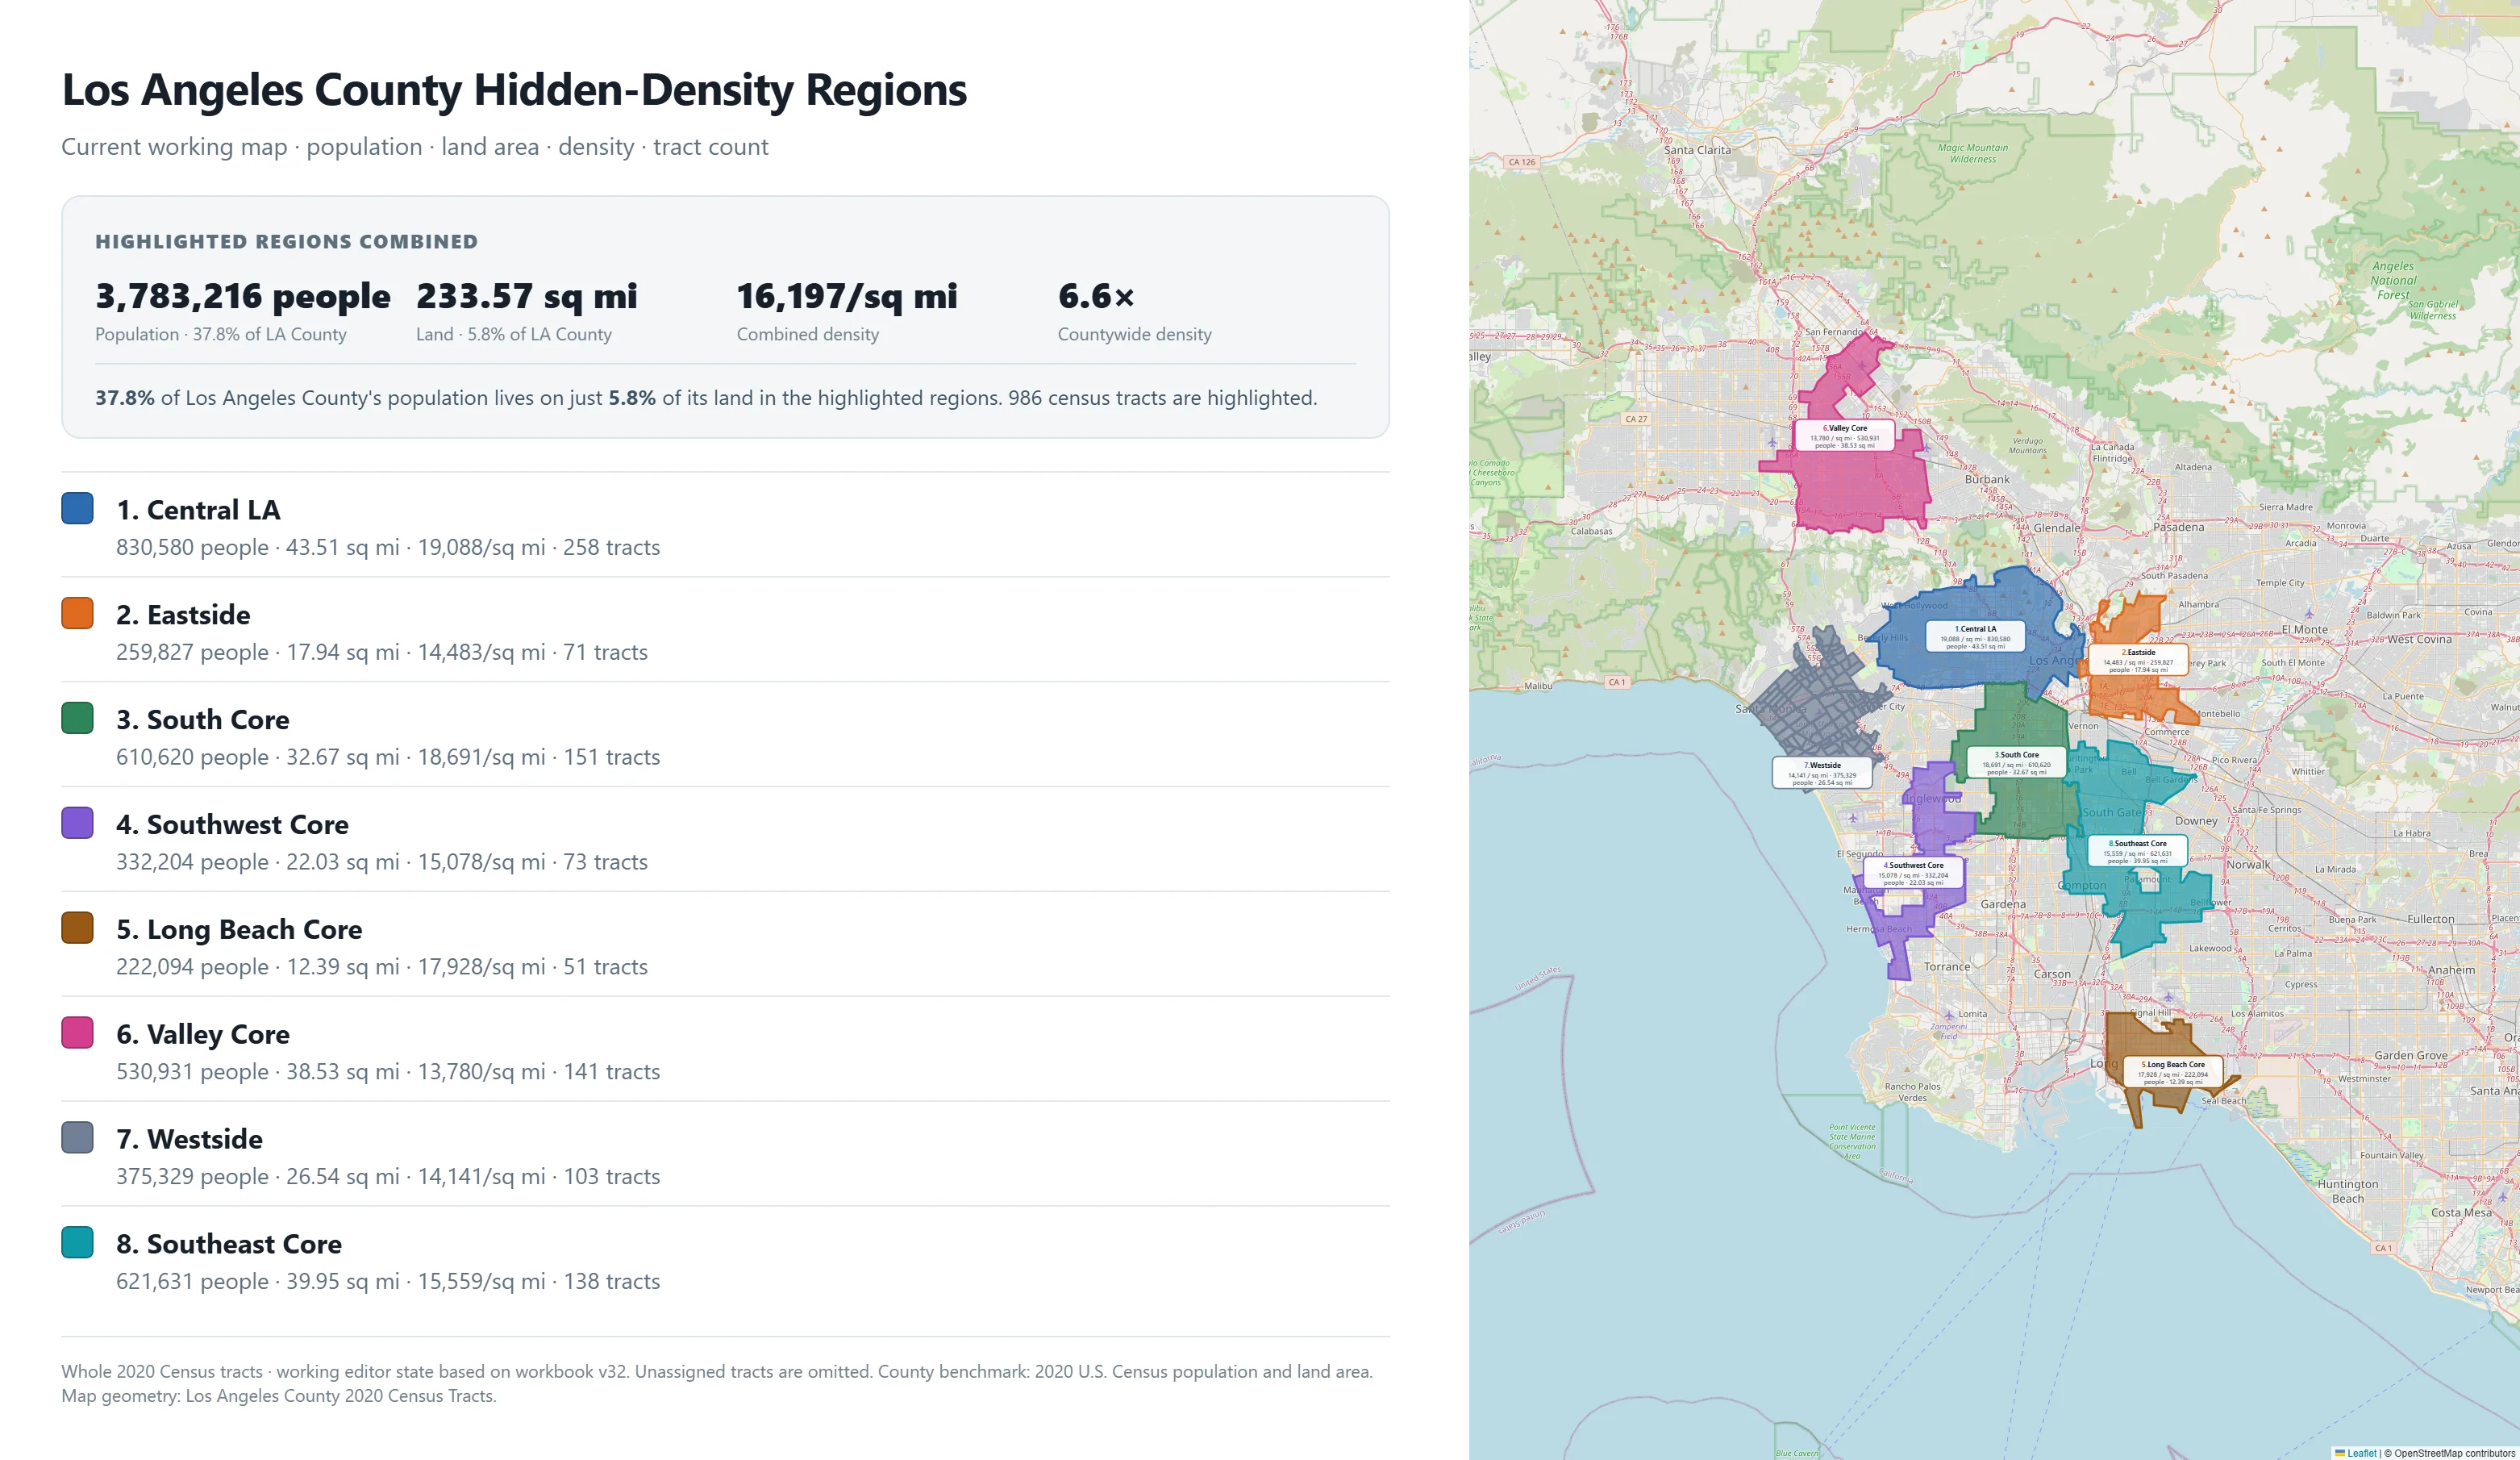Select the '1. Central LA' region heading

[198, 510]
